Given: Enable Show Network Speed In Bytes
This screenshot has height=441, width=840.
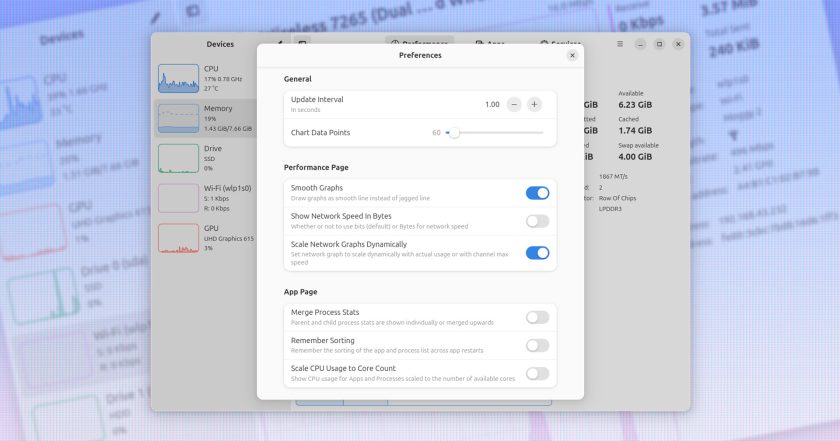Looking at the screenshot, I should [x=537, y=221].
